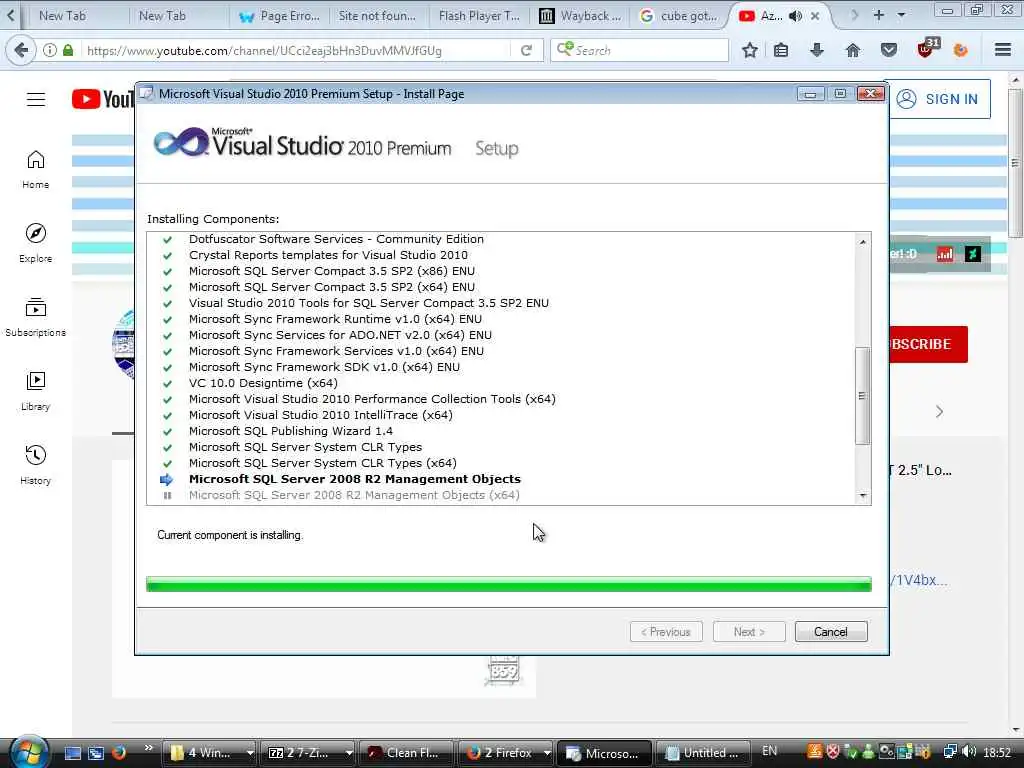Click Previous button in setup
The image size is (1024, 768).
(666, 632)
